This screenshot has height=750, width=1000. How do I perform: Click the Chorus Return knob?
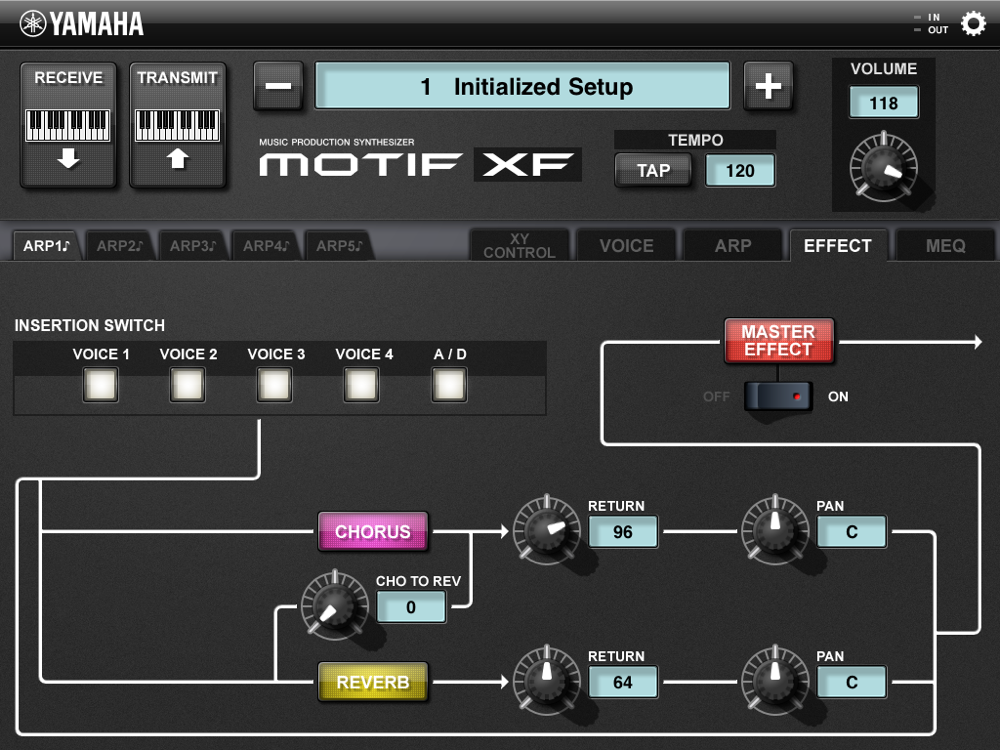point(547,529)
